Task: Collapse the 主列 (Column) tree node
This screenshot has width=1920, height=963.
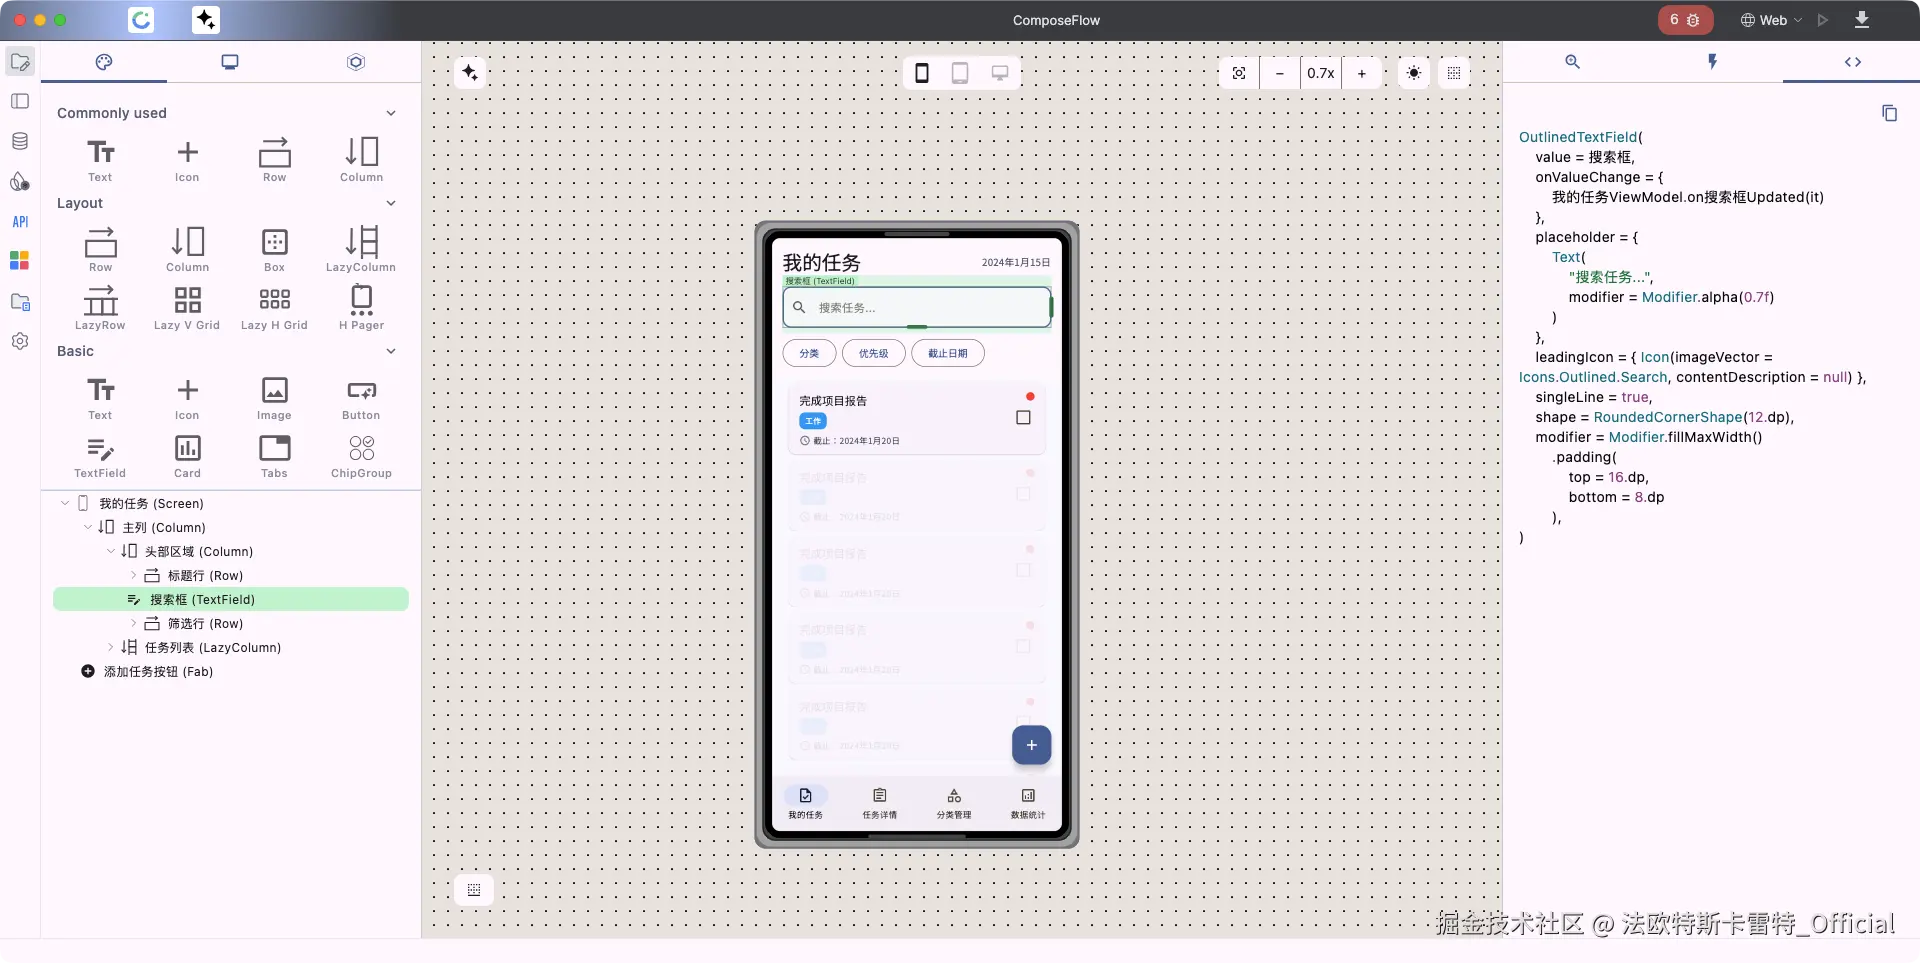Action: [88, 527]
